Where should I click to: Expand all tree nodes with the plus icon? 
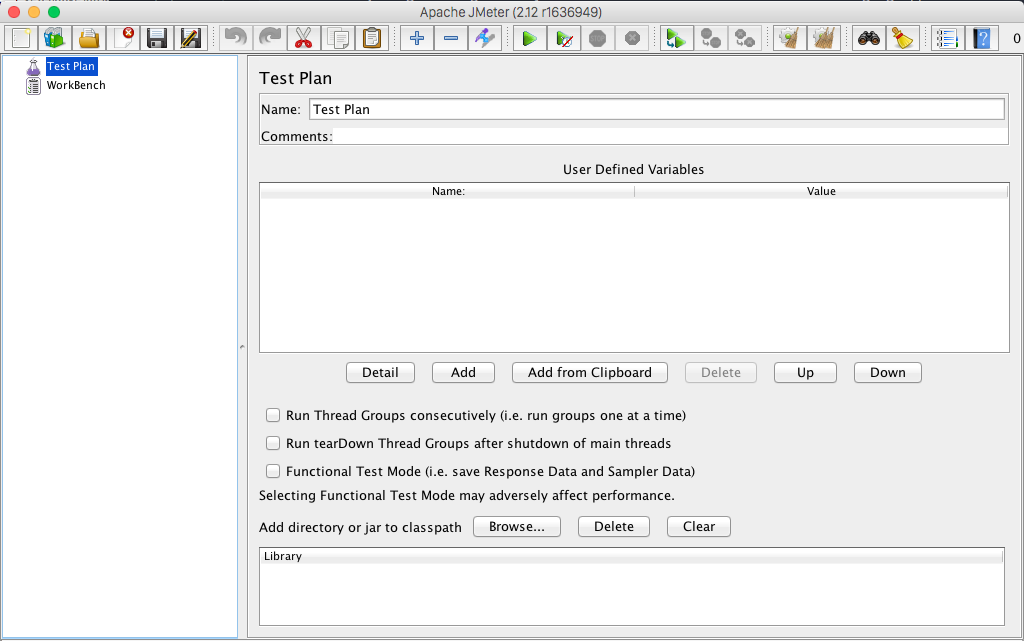point(417,39)
